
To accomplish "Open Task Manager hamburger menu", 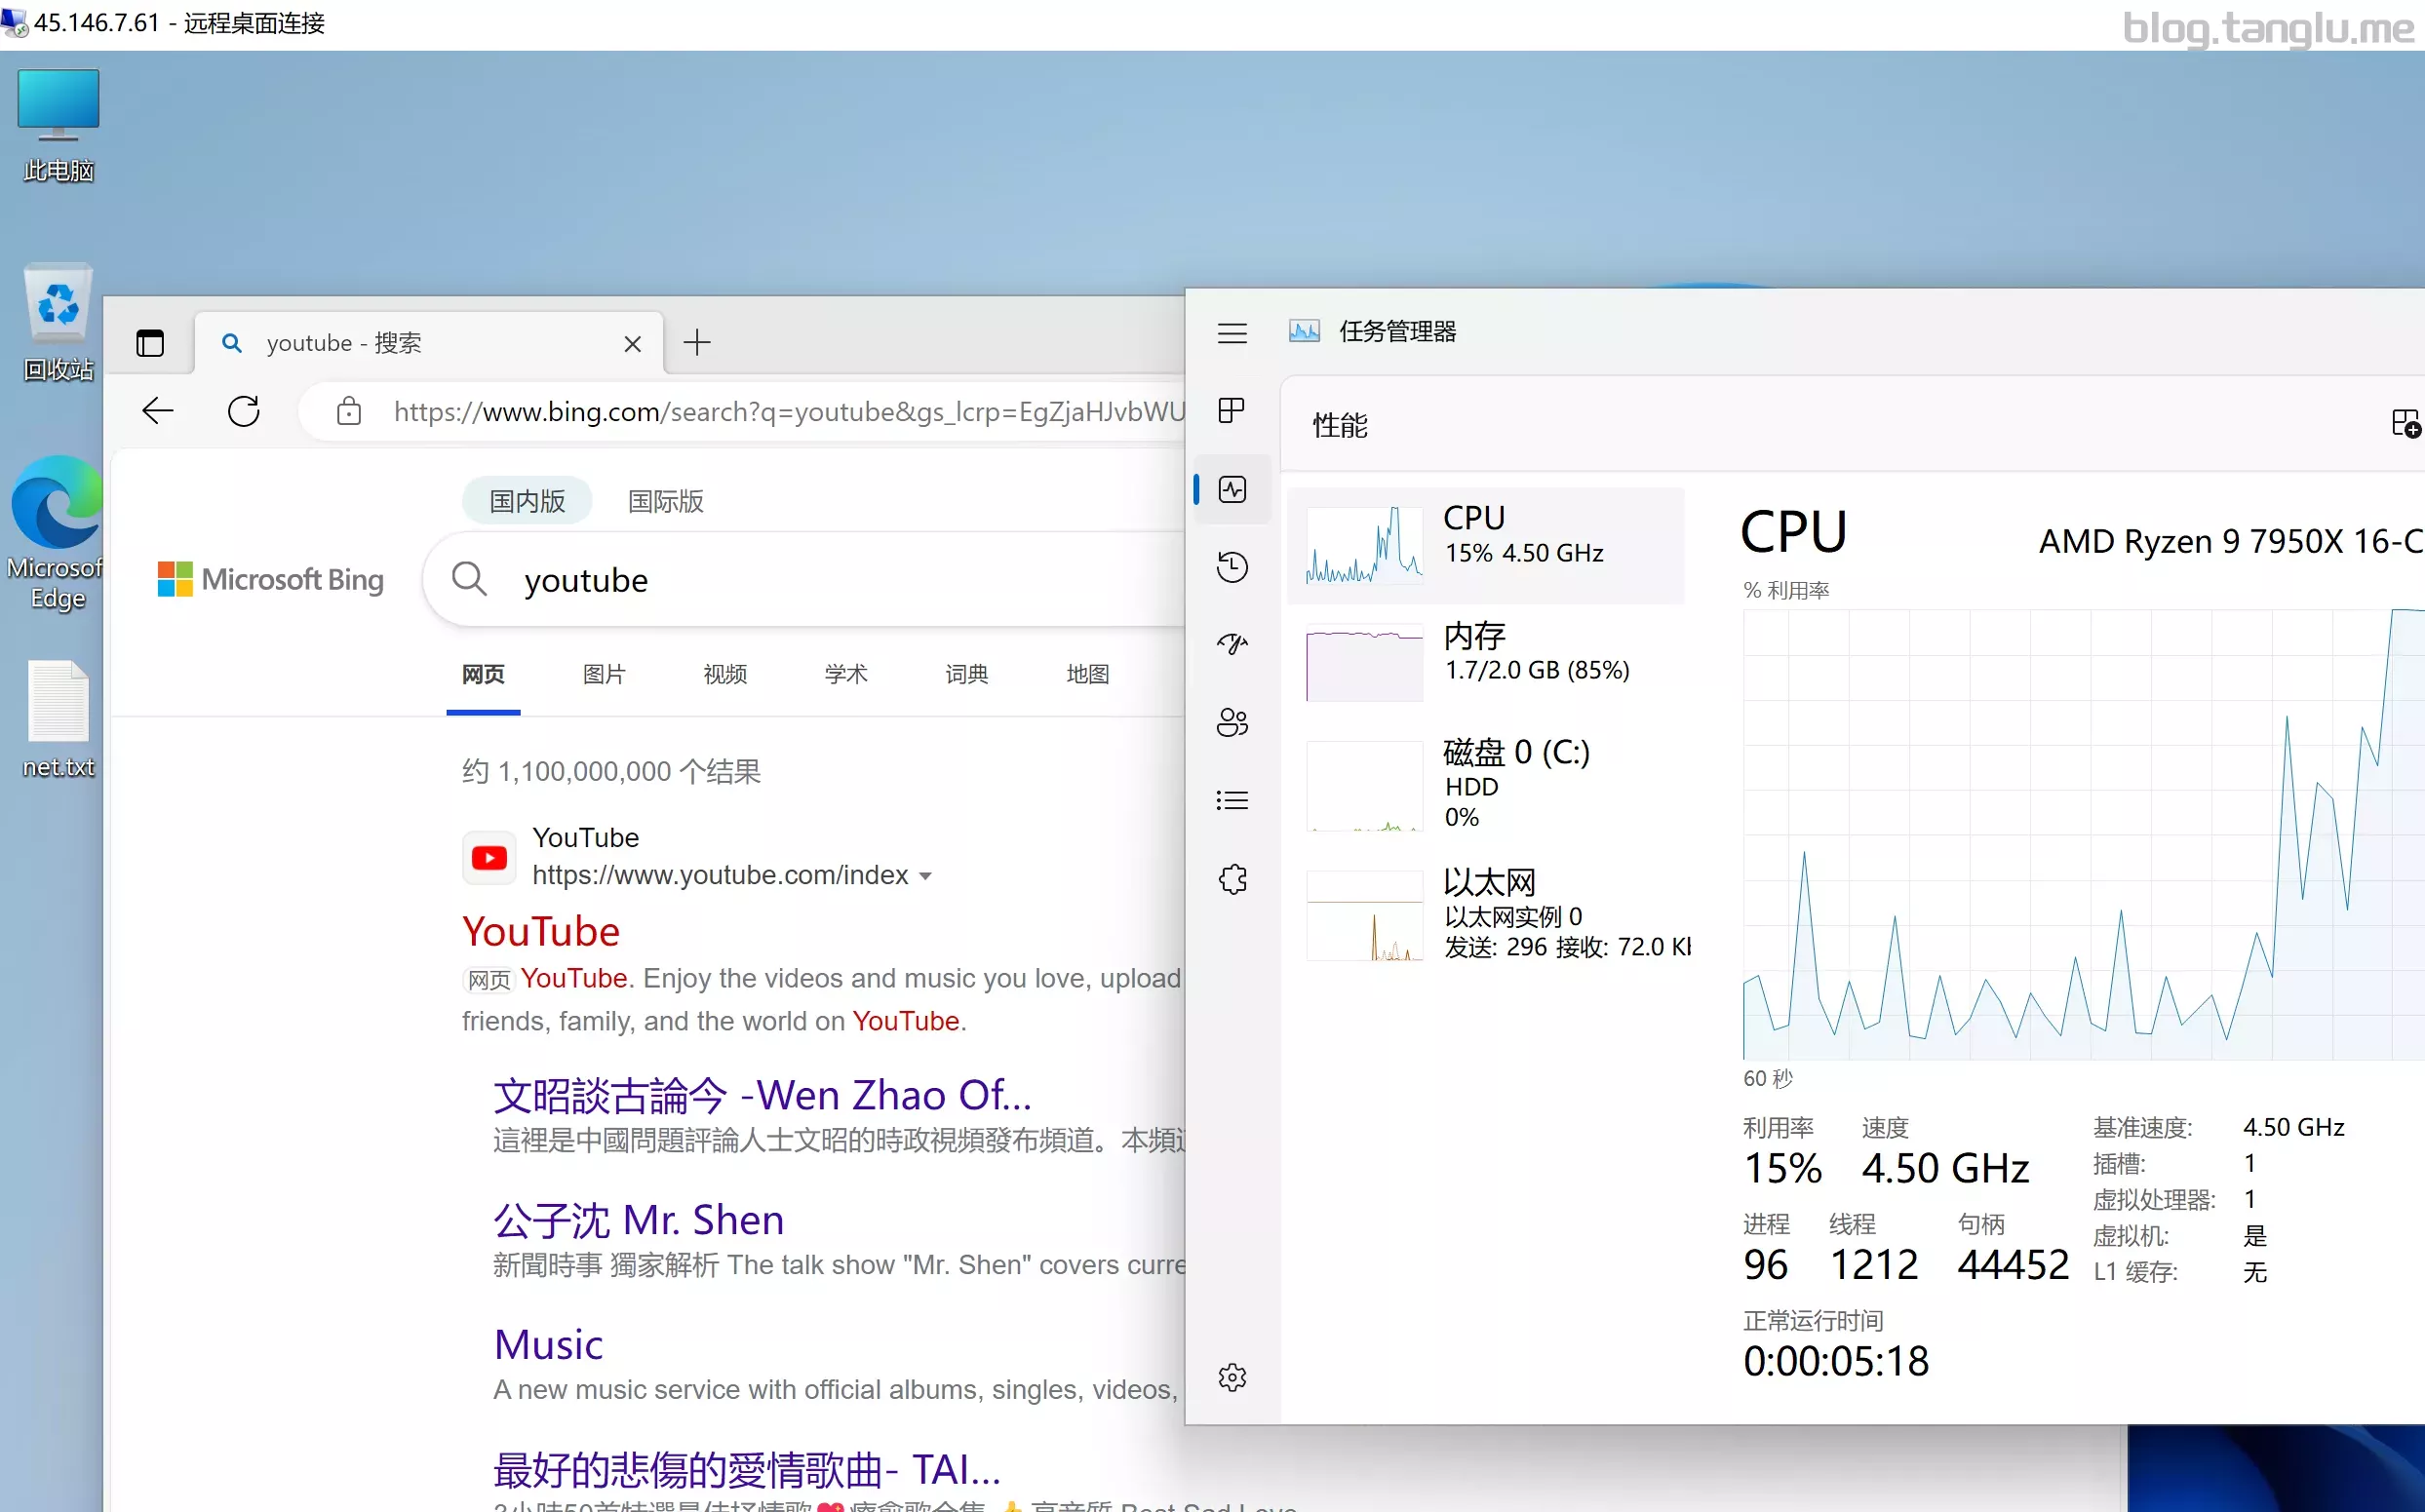I will coord(1232,331).
